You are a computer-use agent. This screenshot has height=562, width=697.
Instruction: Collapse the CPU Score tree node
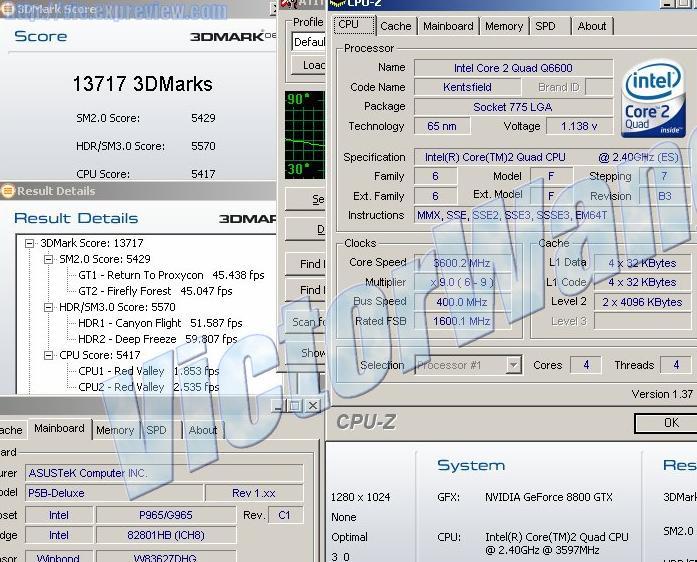point(48,355)
